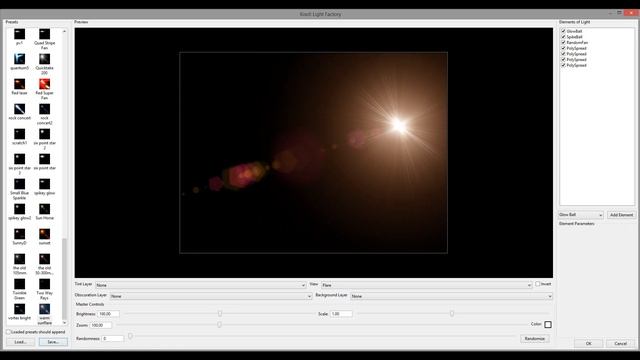Select the Small Blue Sparkle preset

pos(19,184)
